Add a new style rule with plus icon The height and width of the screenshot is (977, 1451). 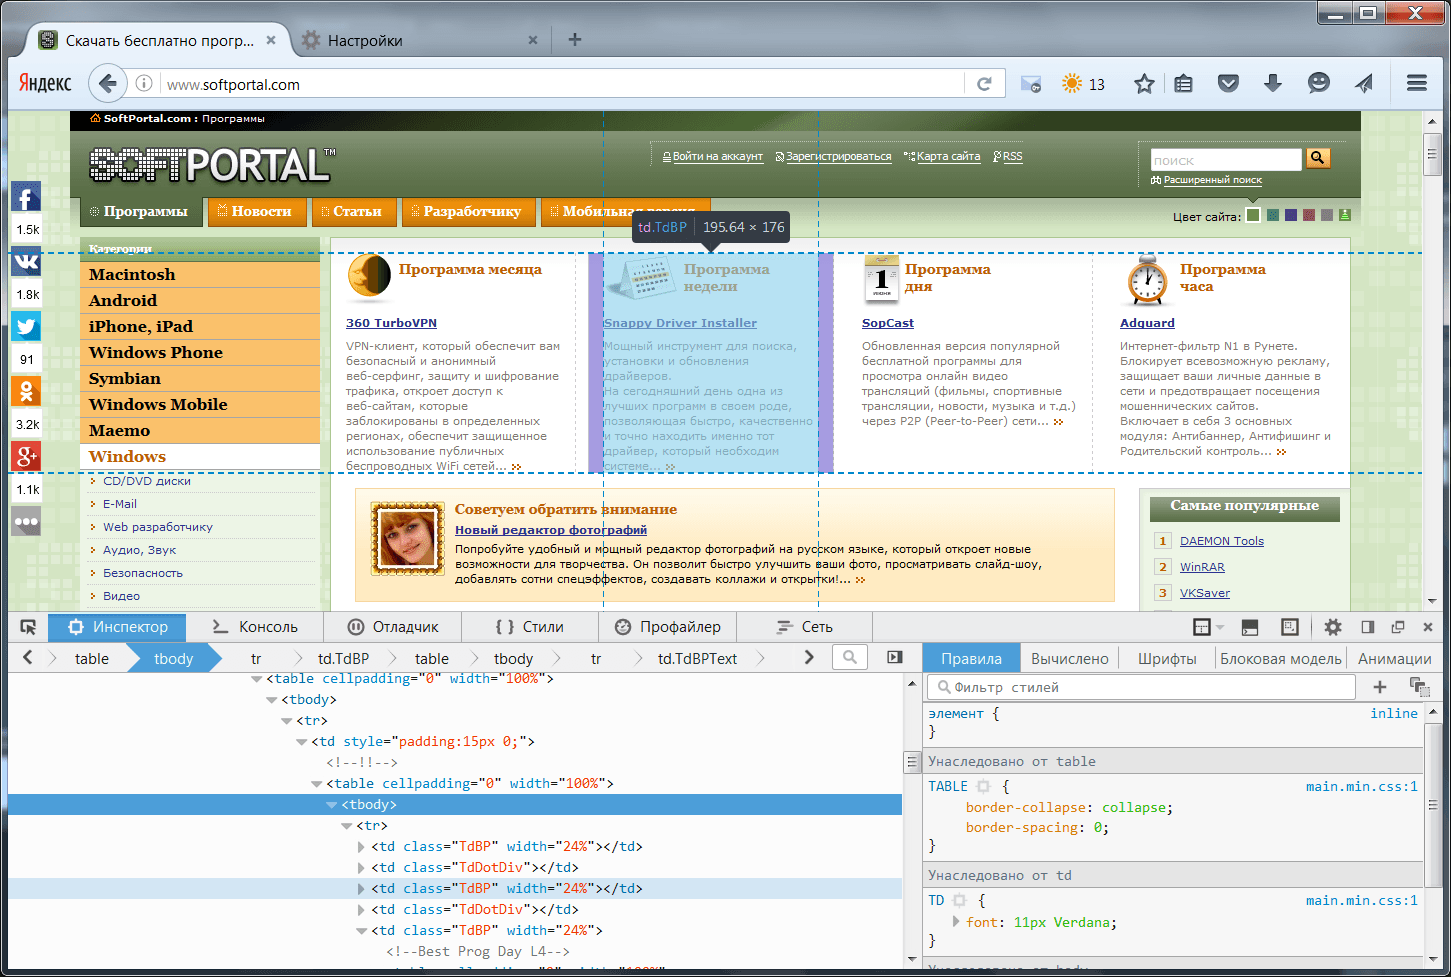(x=1380, y=687)
